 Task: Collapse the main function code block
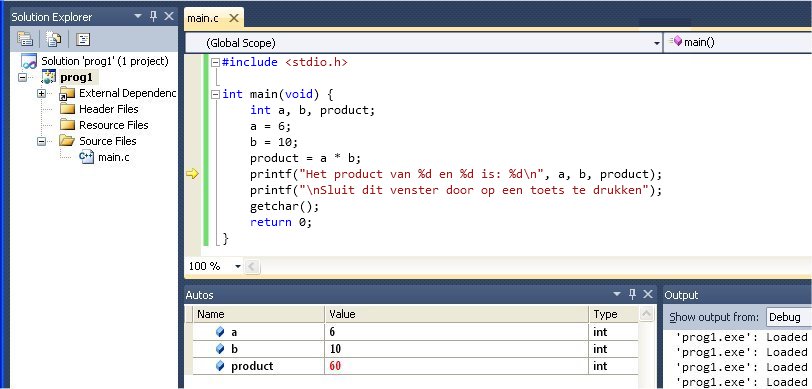pos(215,95)
